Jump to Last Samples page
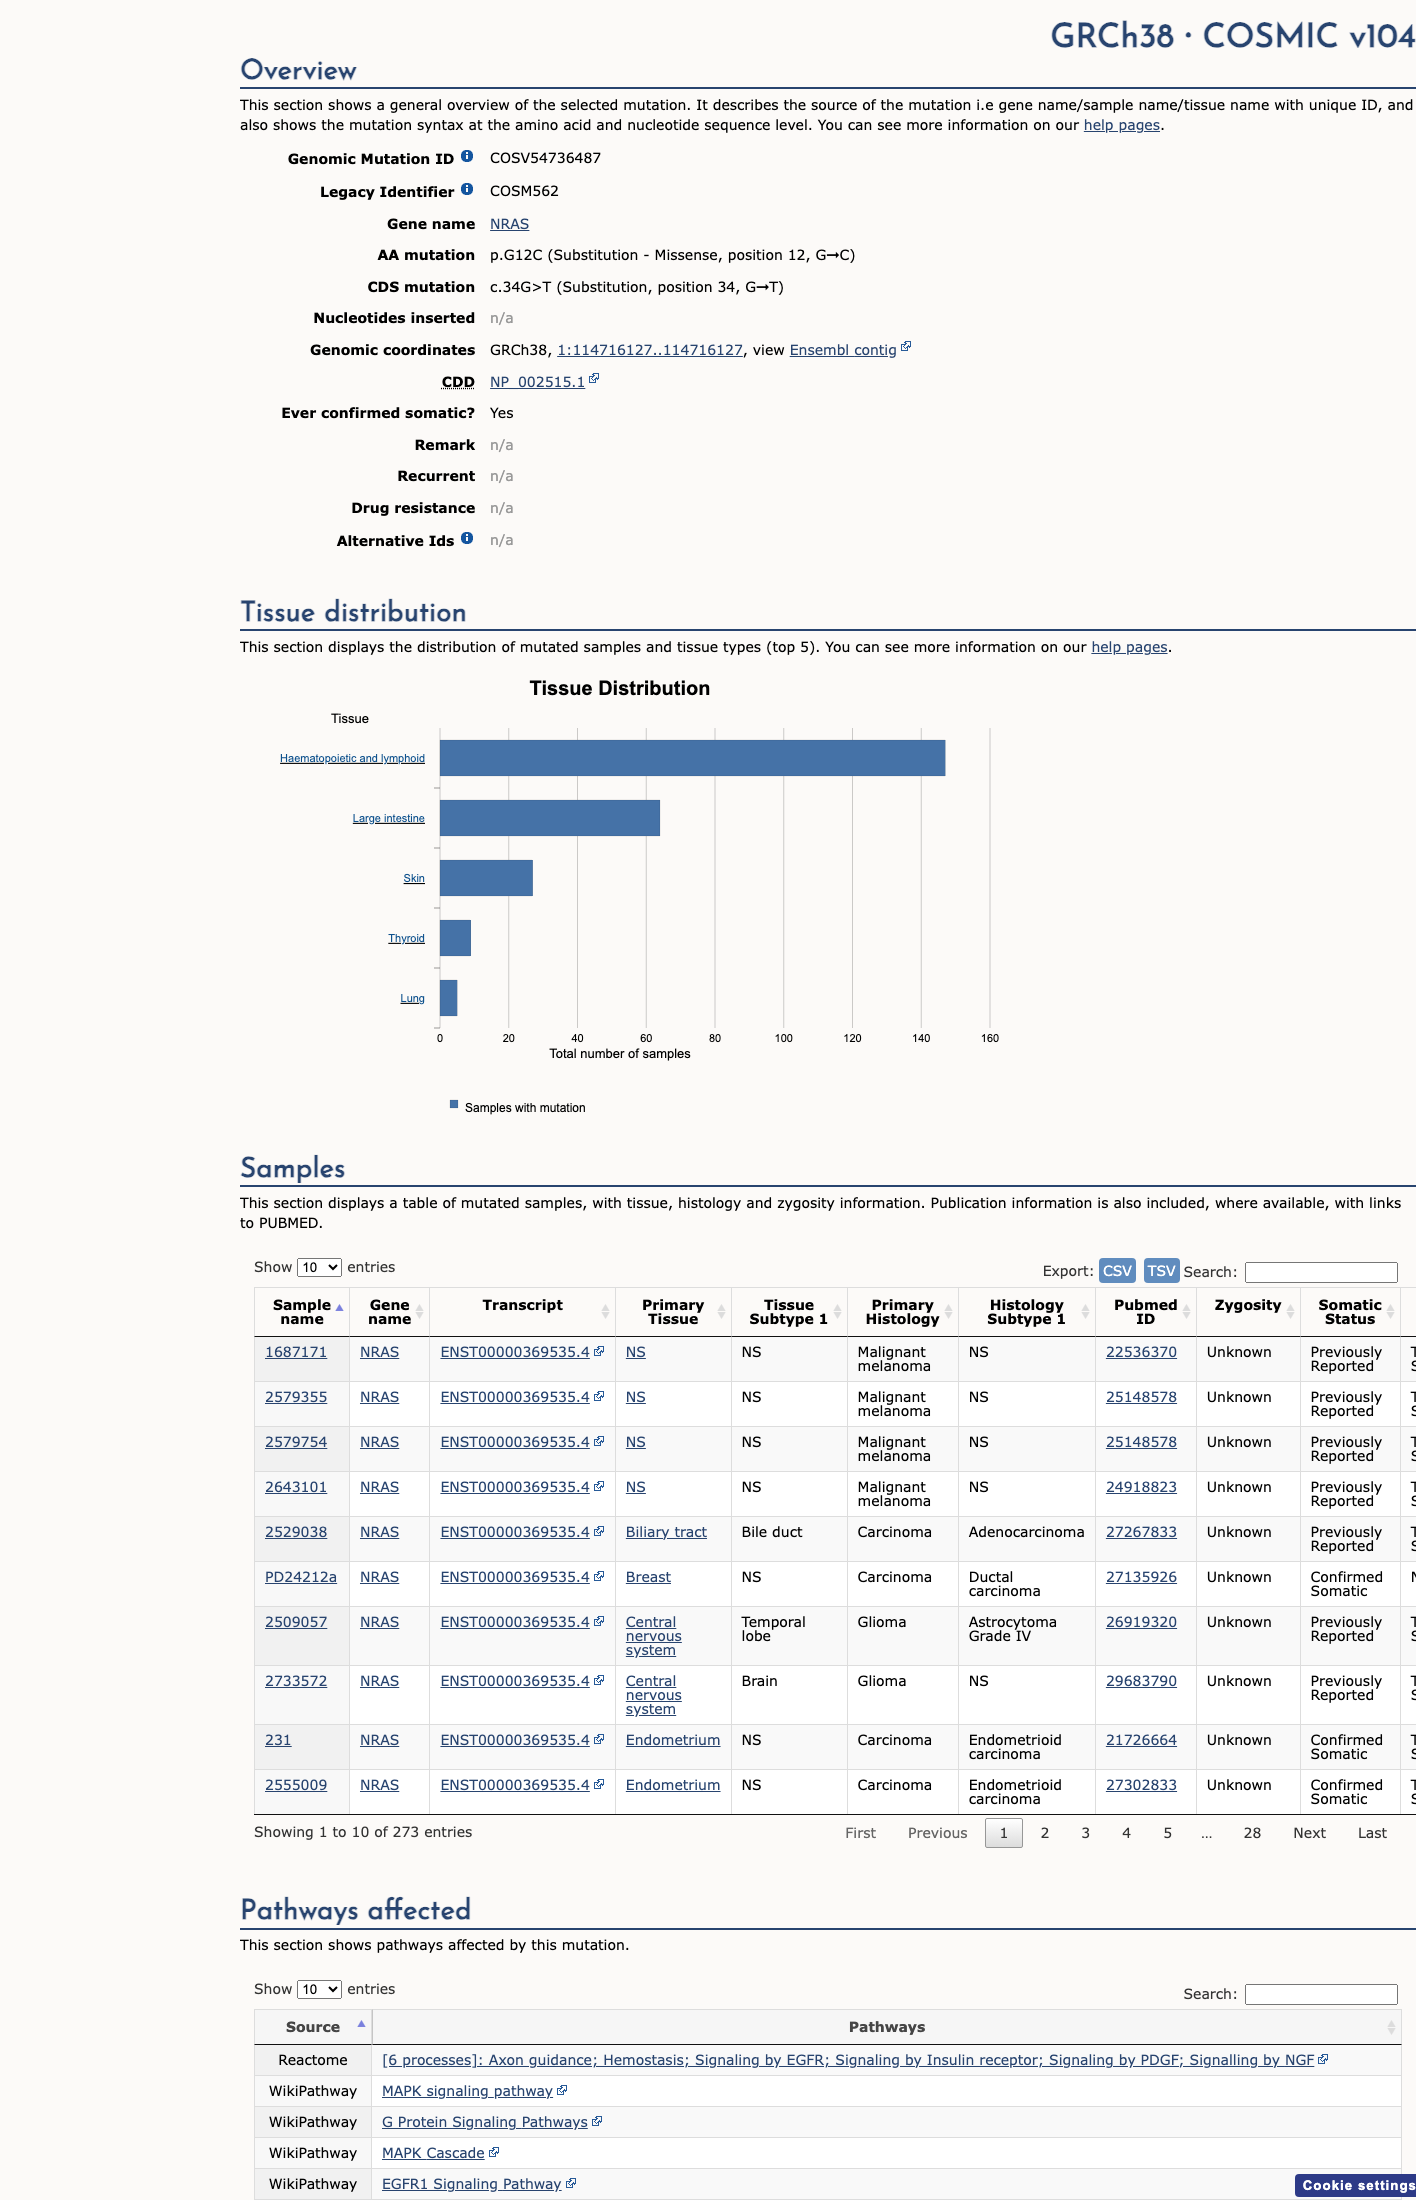The image size is (1416, 2200). coord(1372,1833)
